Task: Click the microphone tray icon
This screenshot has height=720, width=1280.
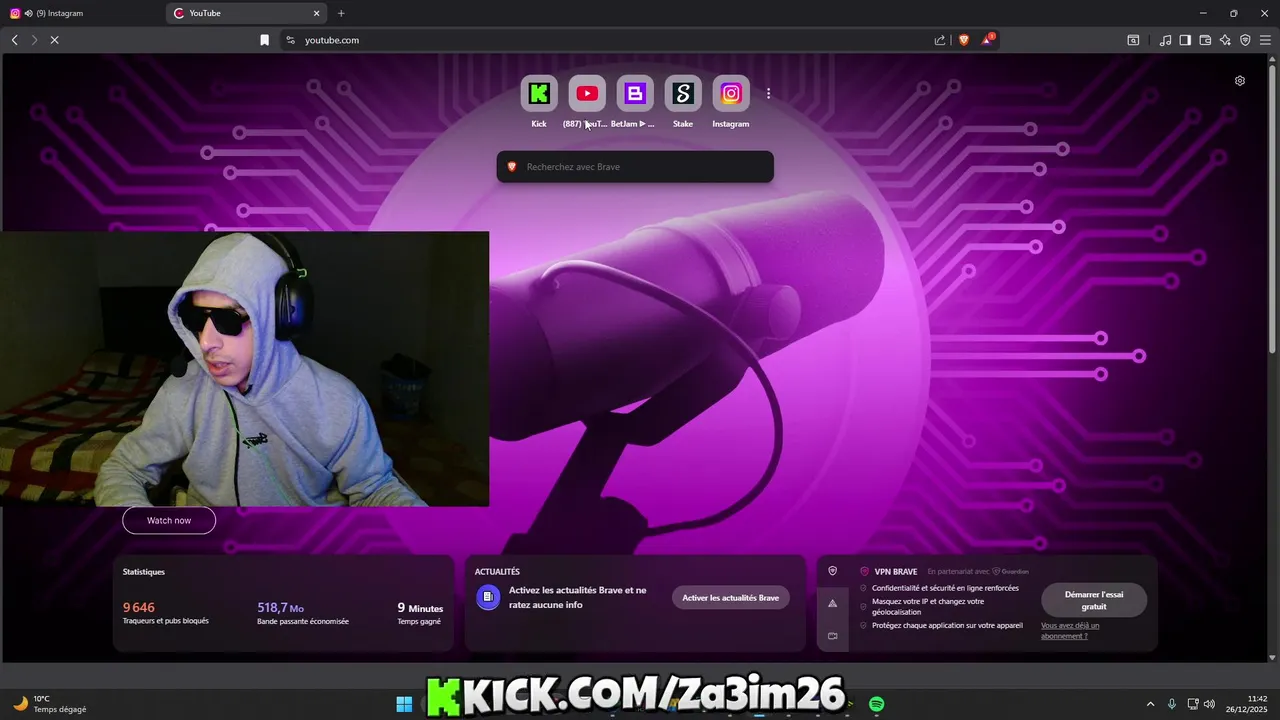Action: [x=1172, y=704]
